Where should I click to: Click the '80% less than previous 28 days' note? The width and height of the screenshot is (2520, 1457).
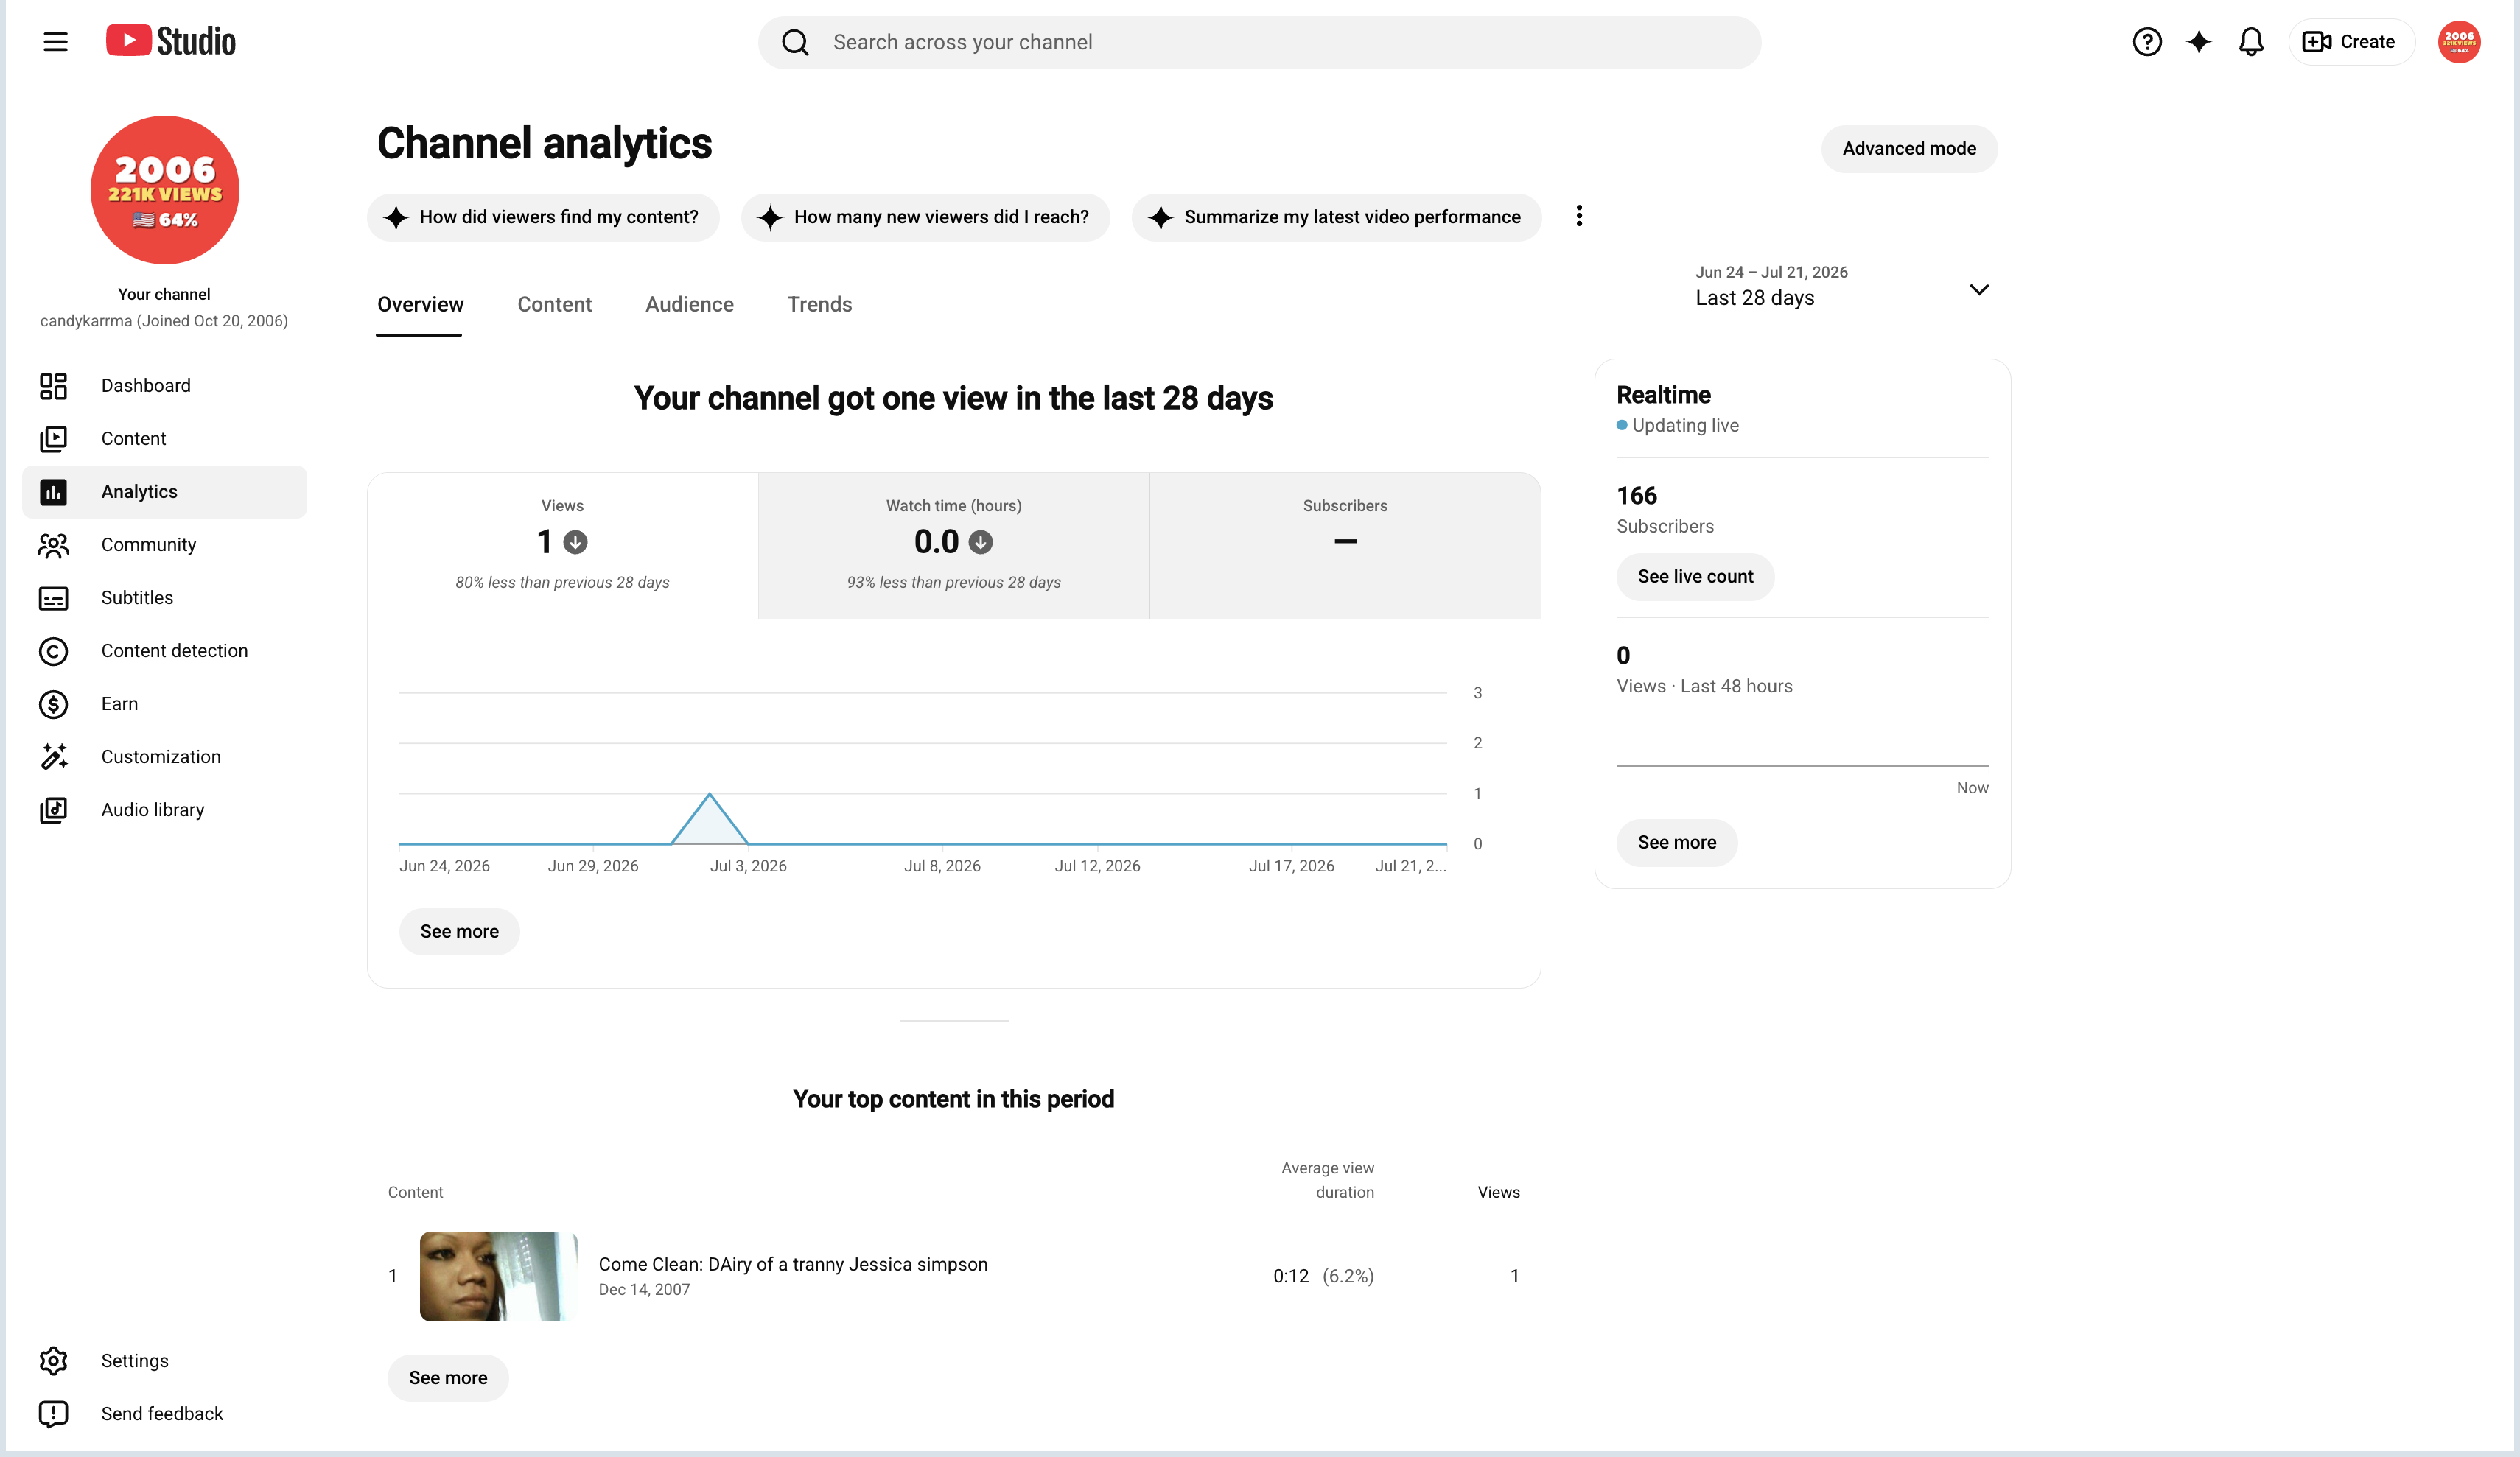[562, 582]
